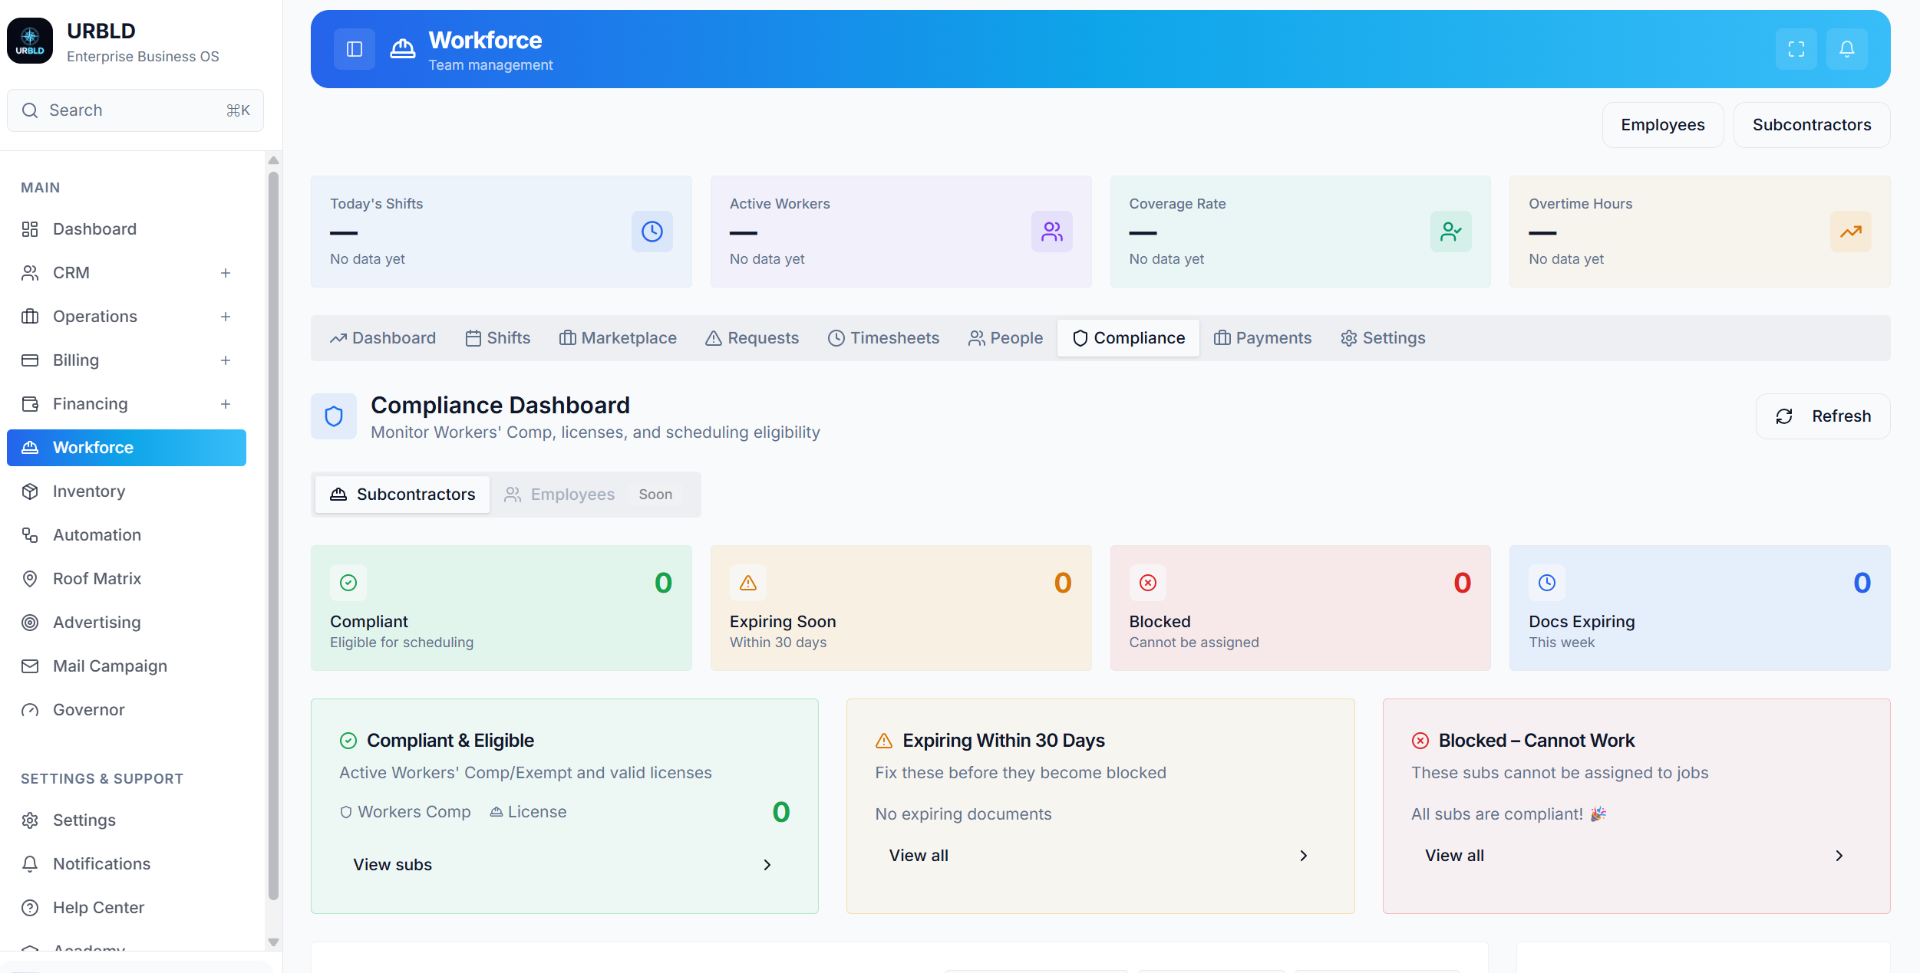This screenshot has height=973, width=1920.
Task: Click the Inventory box icon in sidebar
Action: tap(30, 491)
